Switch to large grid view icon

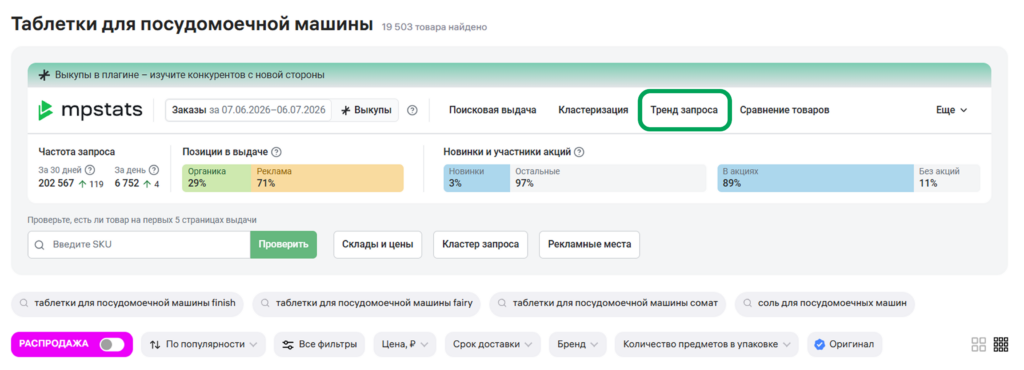[978, 345]
